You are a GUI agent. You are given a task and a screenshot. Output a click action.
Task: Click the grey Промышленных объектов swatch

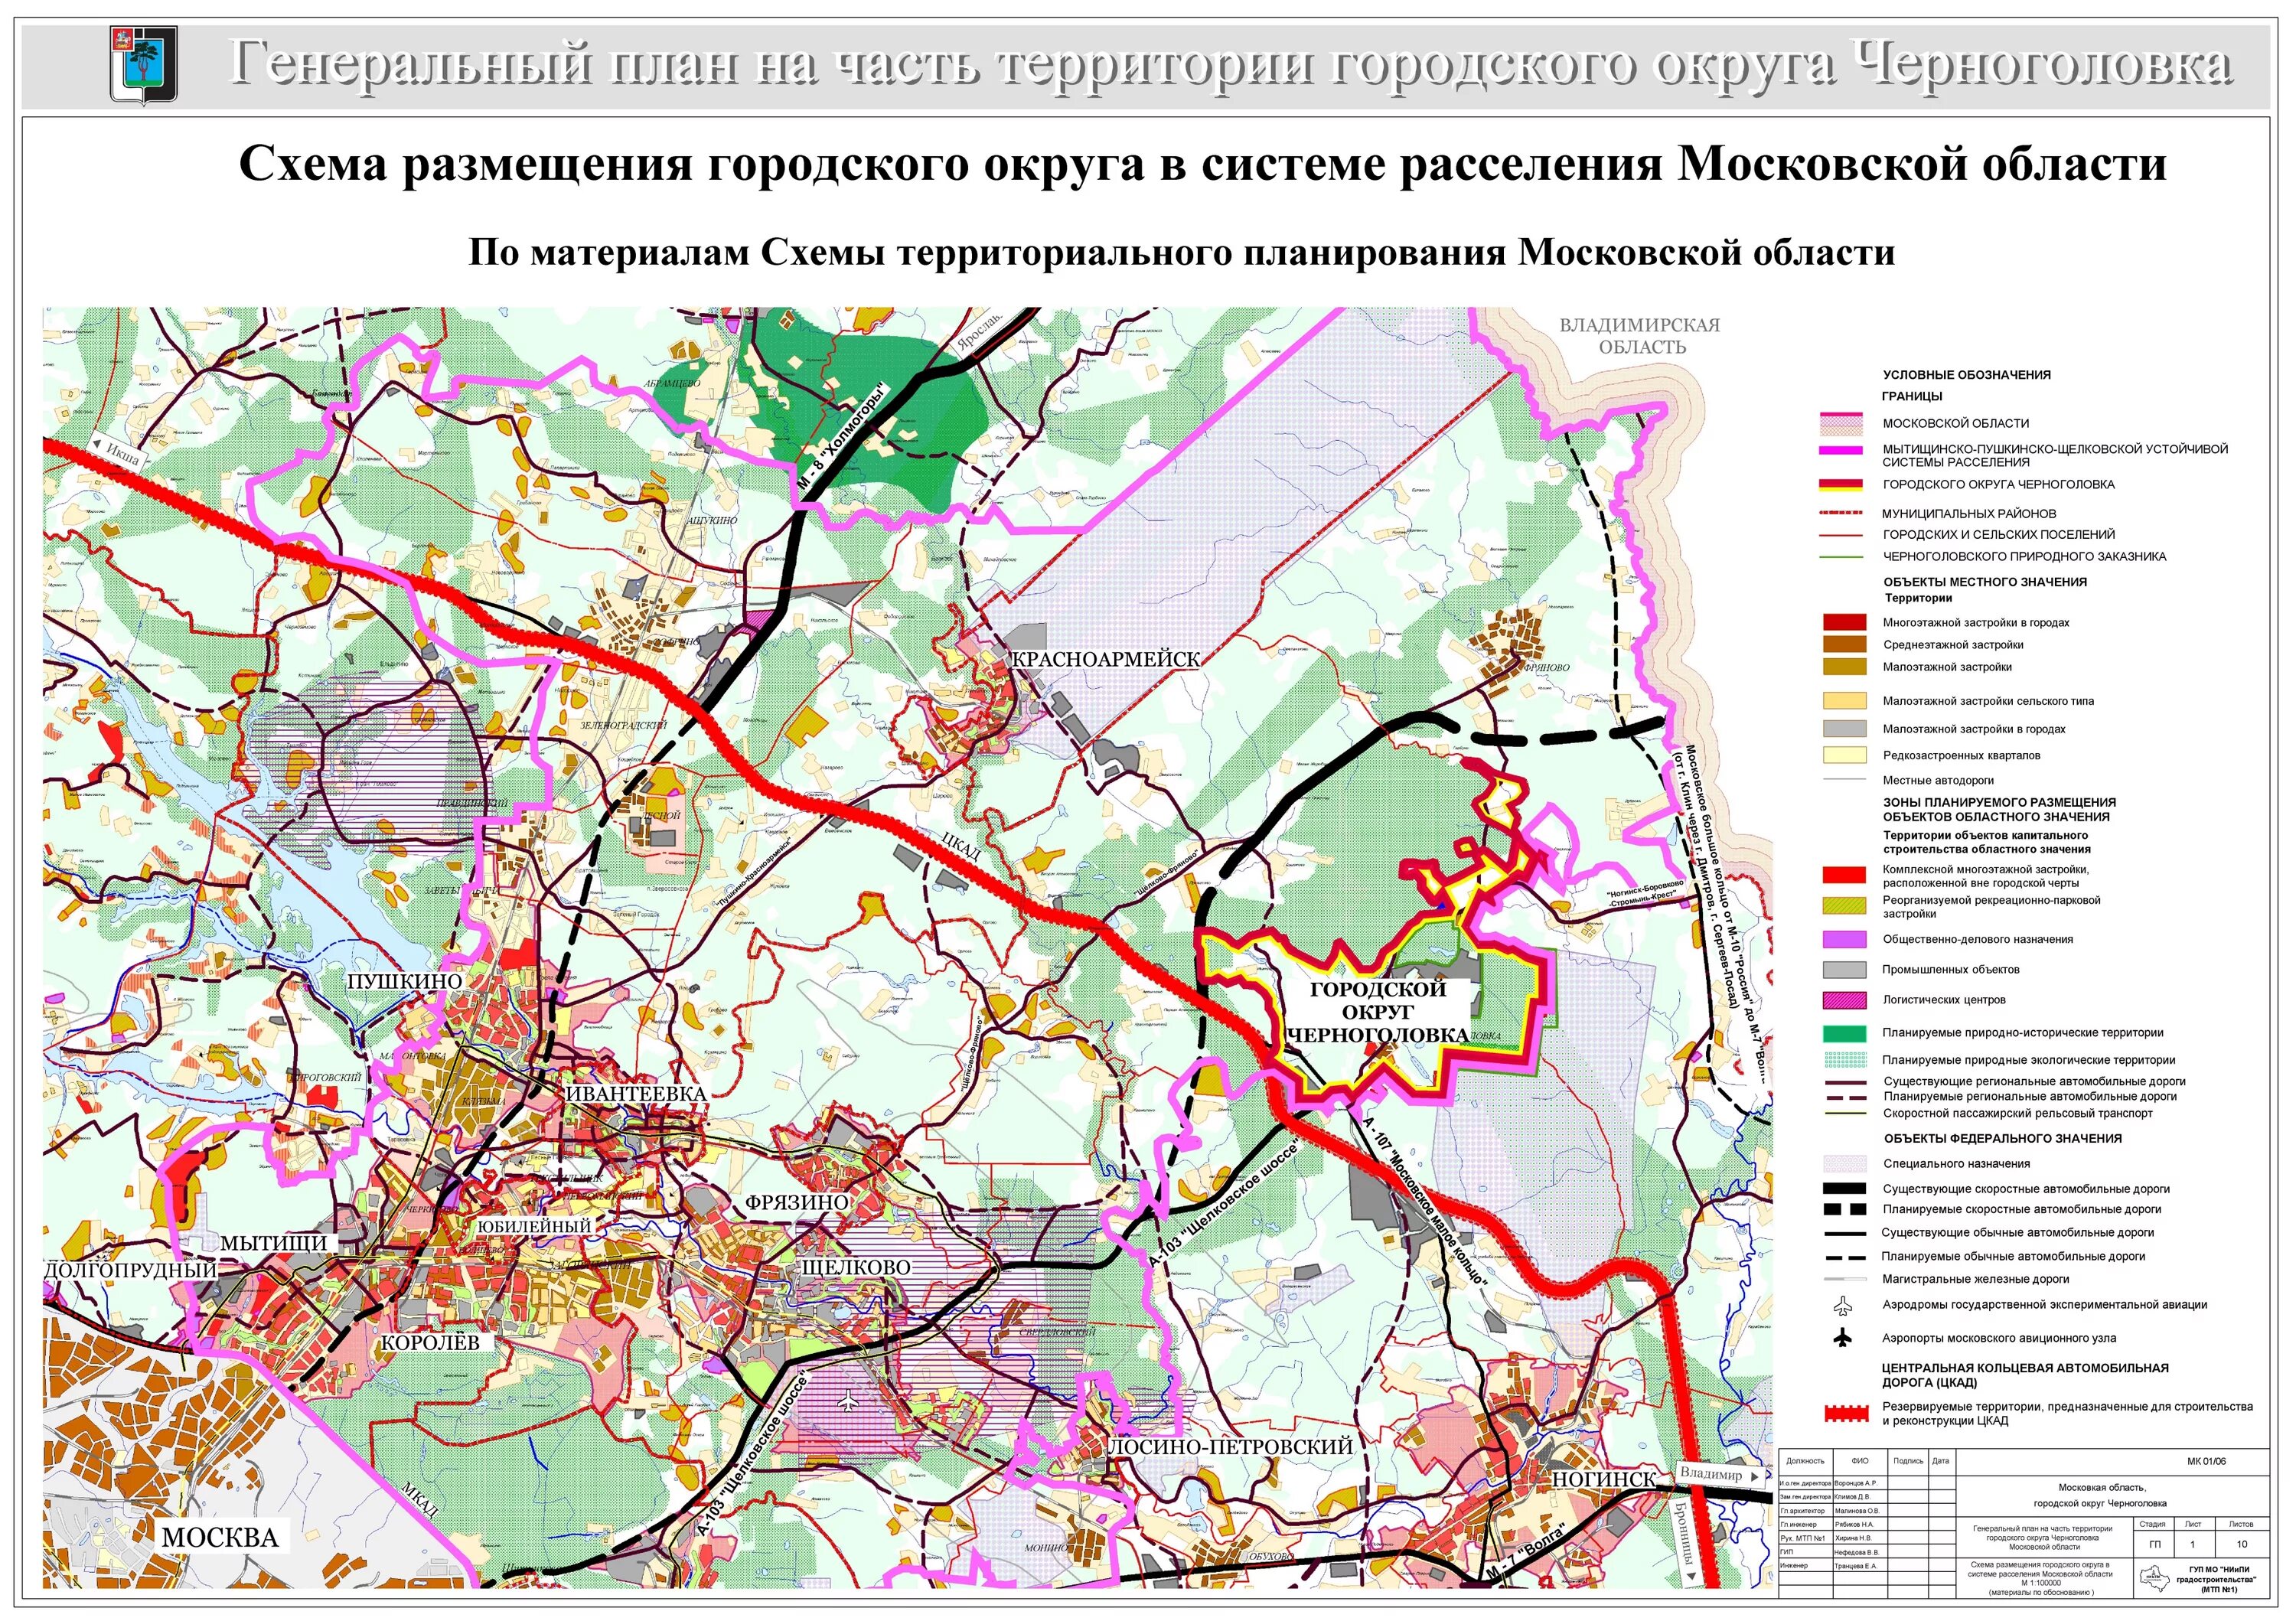pos(1846,969)
